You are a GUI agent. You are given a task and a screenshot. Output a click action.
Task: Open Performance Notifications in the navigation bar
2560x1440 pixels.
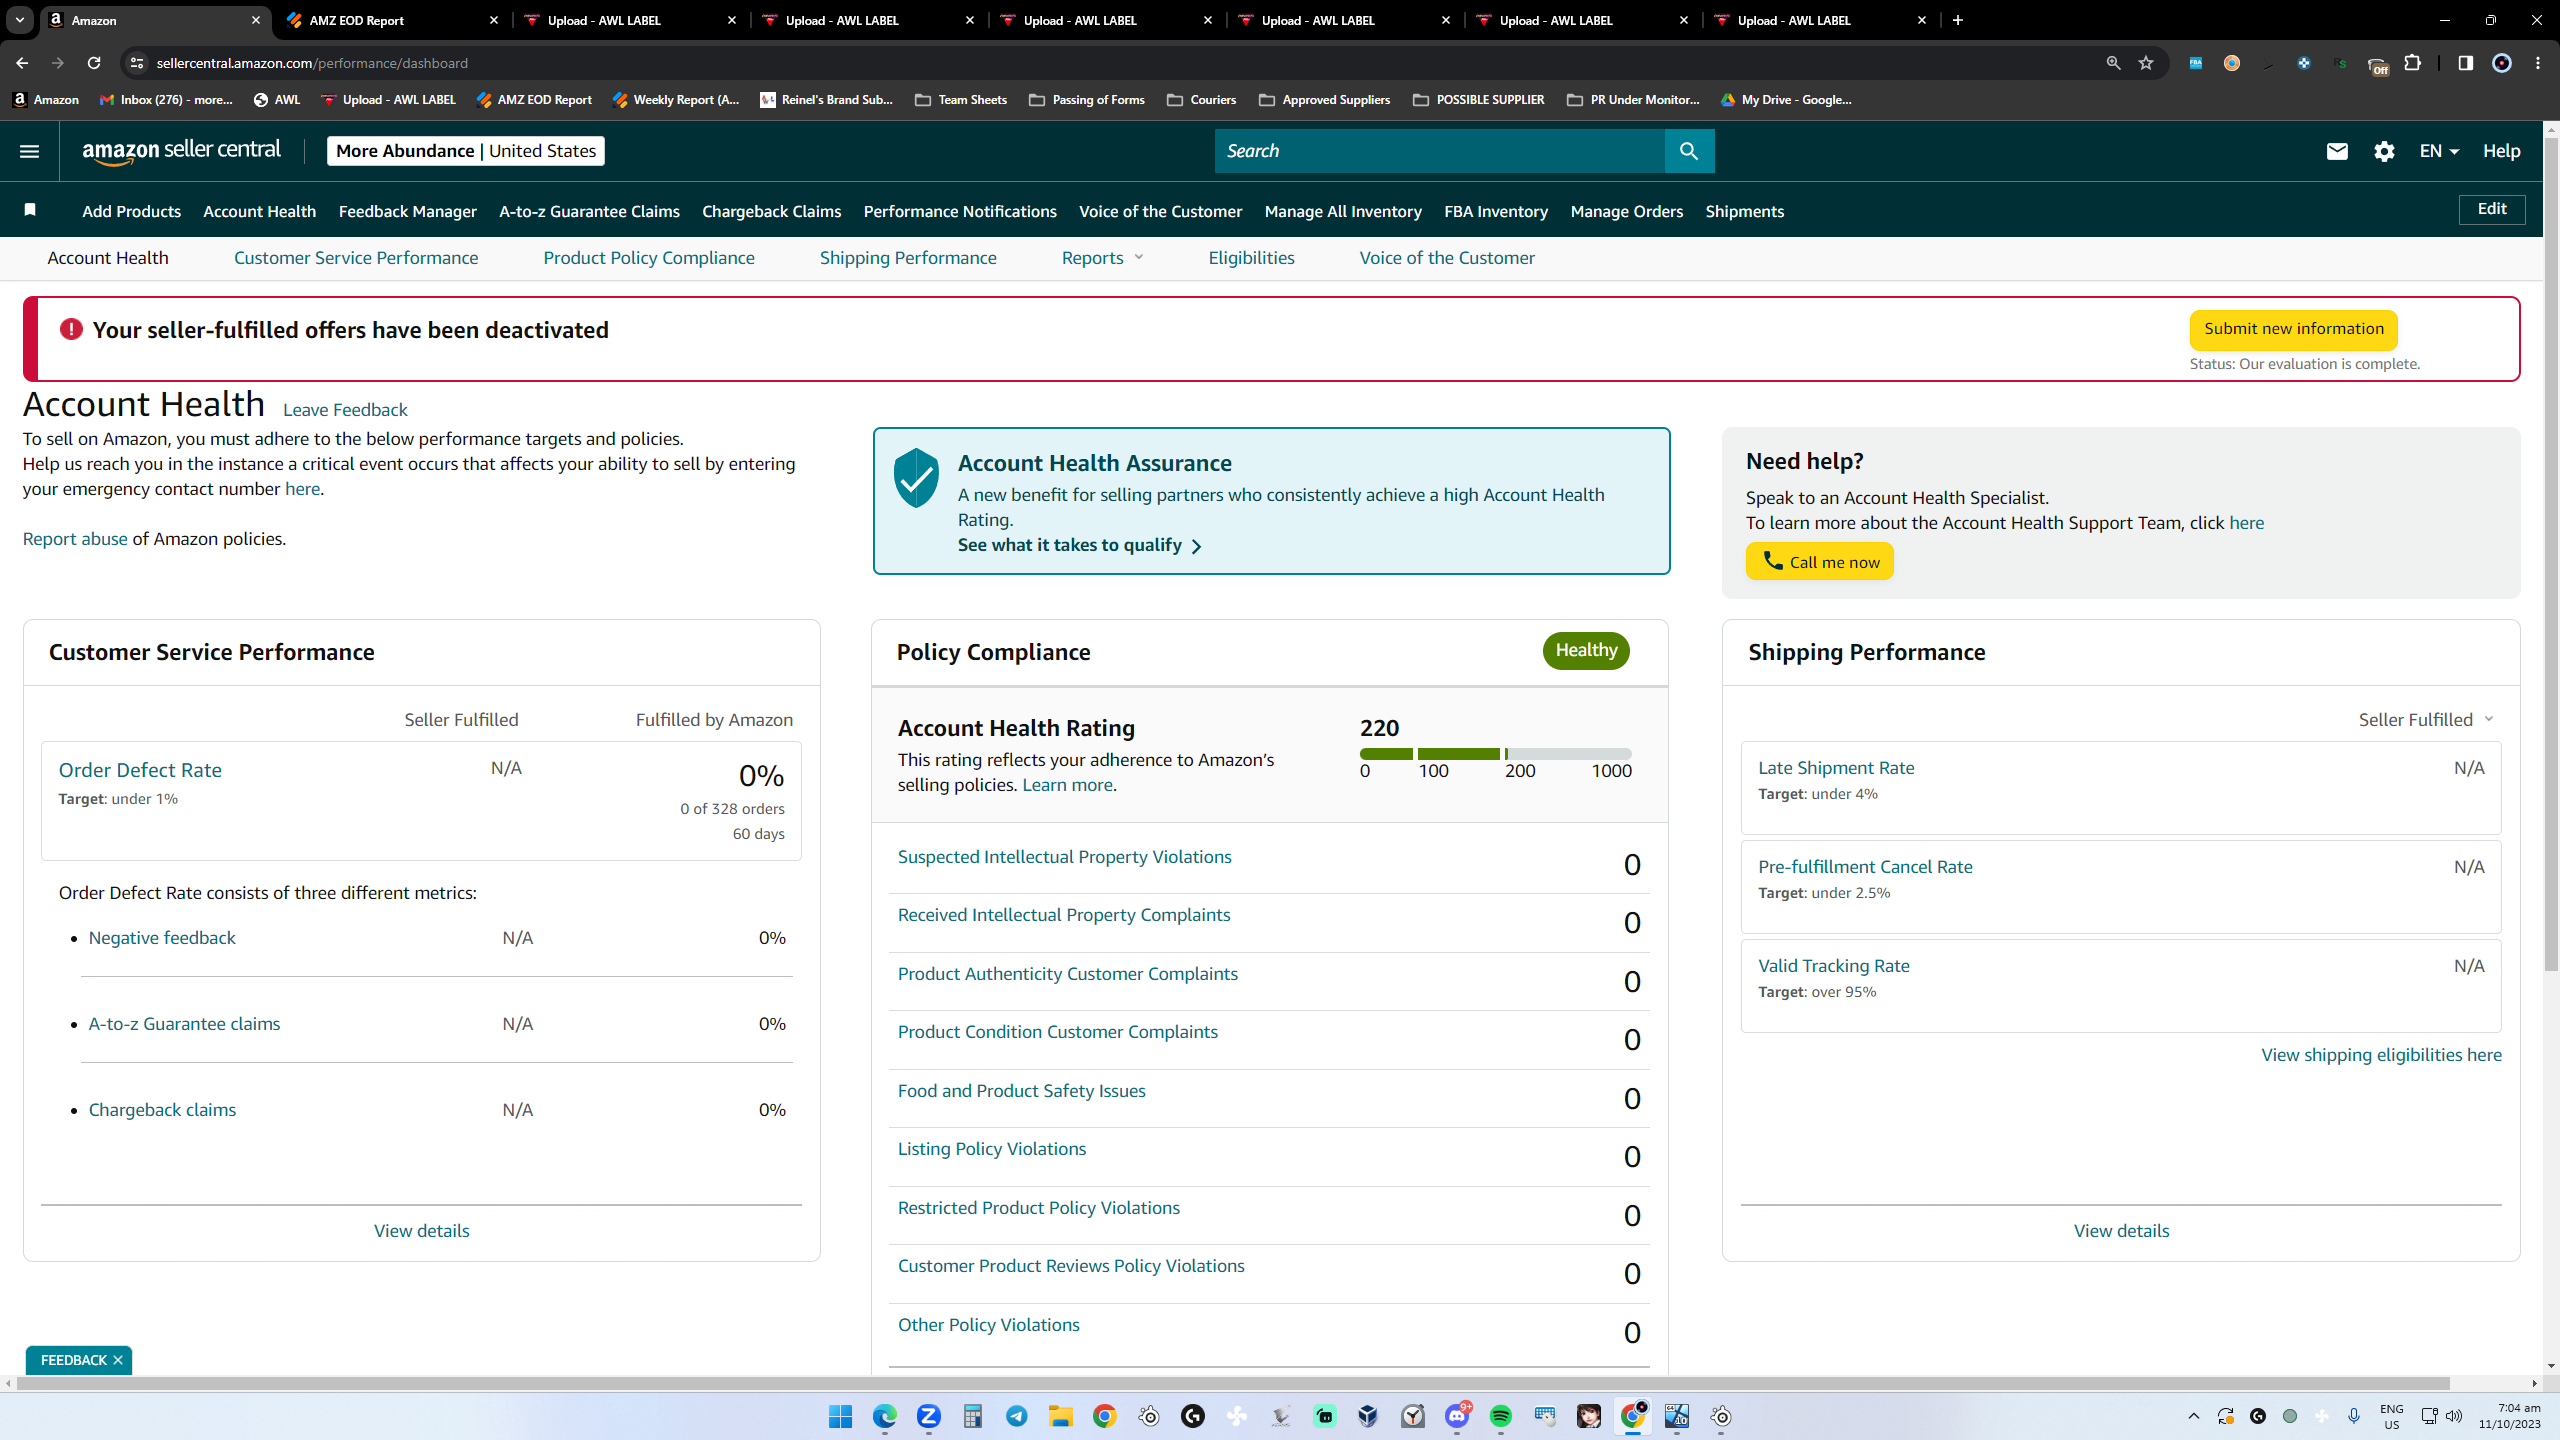pos(960,211)
